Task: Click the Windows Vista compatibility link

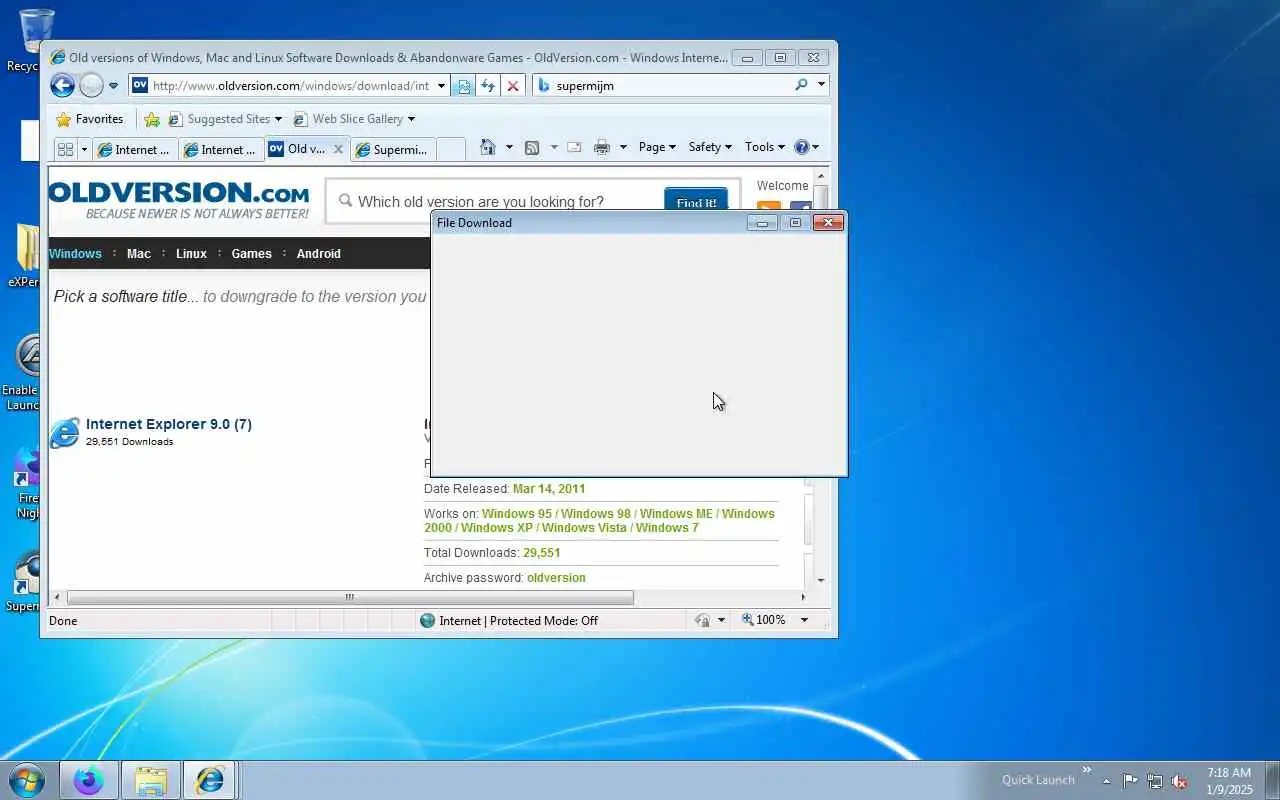Action: [x=584, y=528]
